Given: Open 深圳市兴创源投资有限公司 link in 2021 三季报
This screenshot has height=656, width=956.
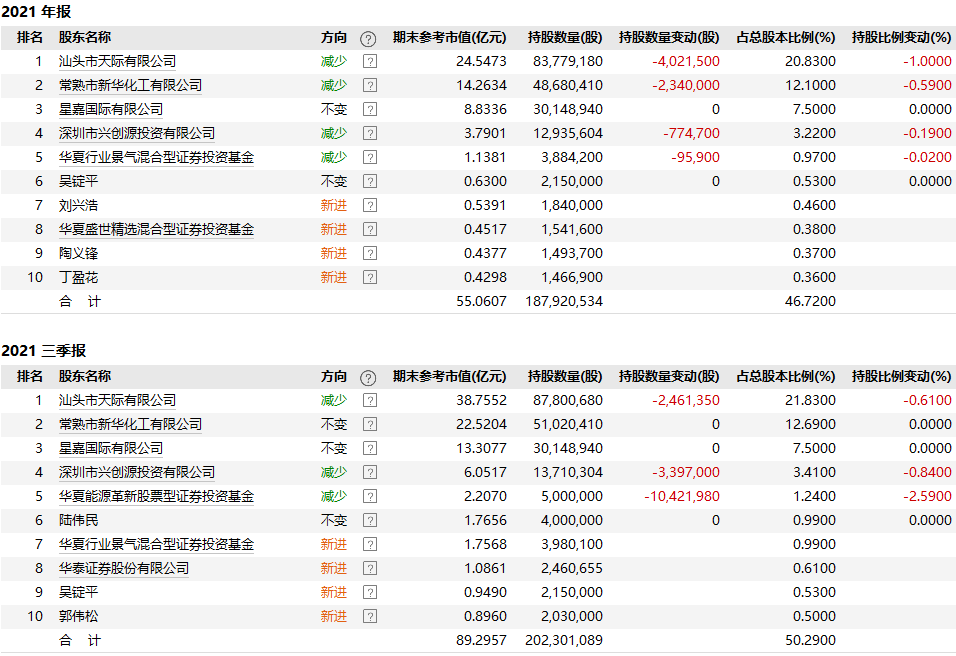Looking at the screenshot, I should 137,472.
